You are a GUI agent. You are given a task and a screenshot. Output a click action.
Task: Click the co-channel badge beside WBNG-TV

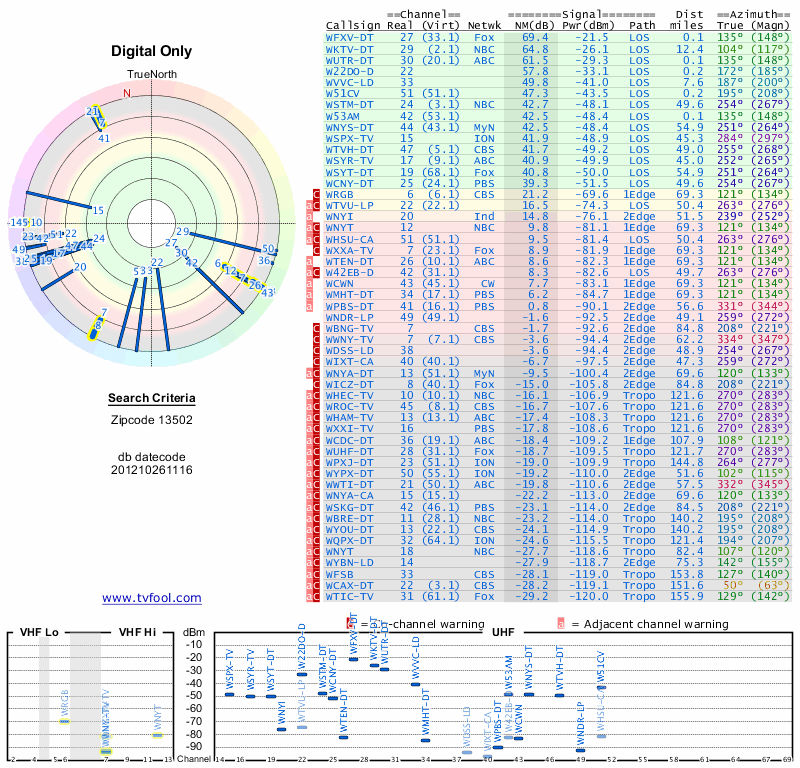(x=316, y=329)
